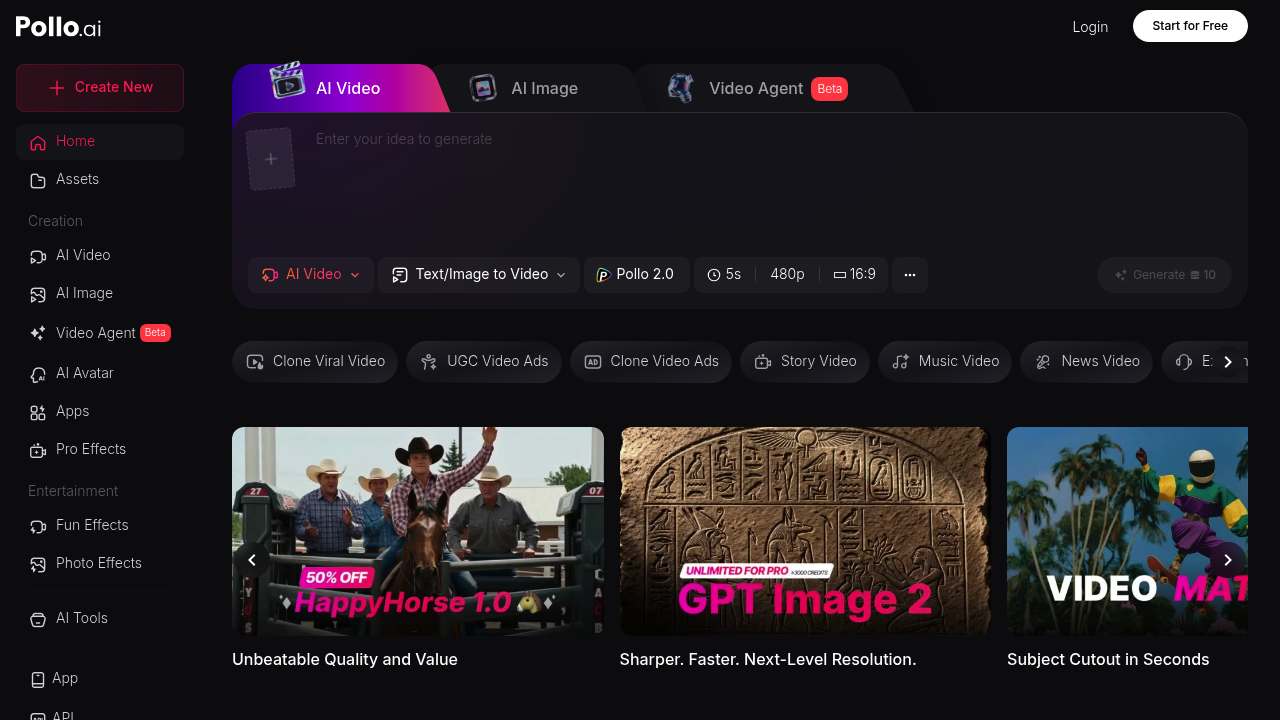
Task: Open the Text/Image to Video dropdown
Action: click(x=479, y=275)
